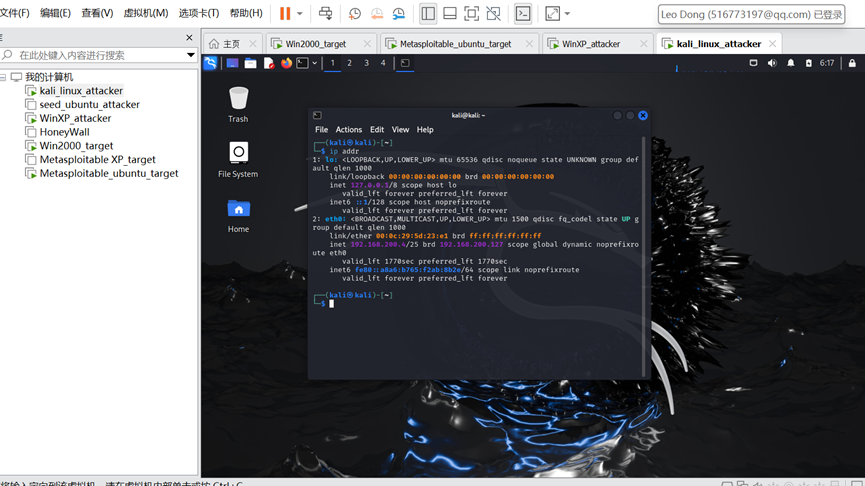Click the library search input field
The height and width of the screenshot is (486, 865).
99,55
